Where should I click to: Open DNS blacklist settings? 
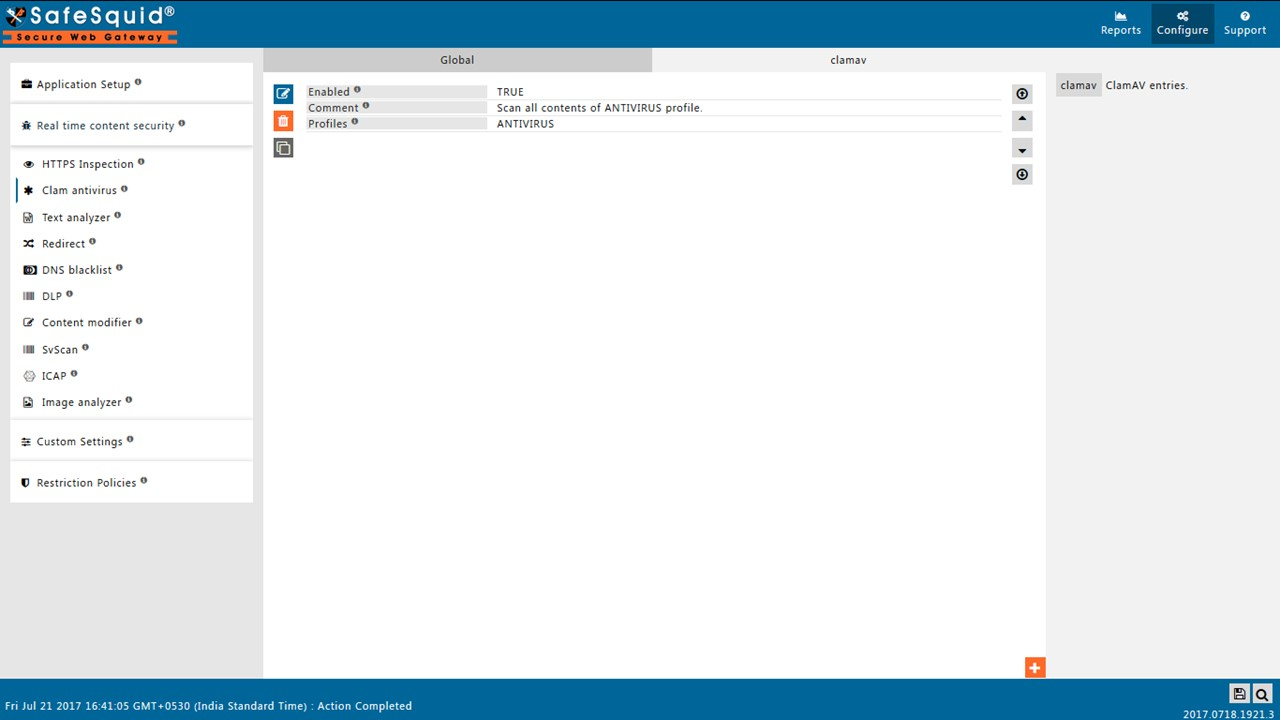tap(77, 270)
